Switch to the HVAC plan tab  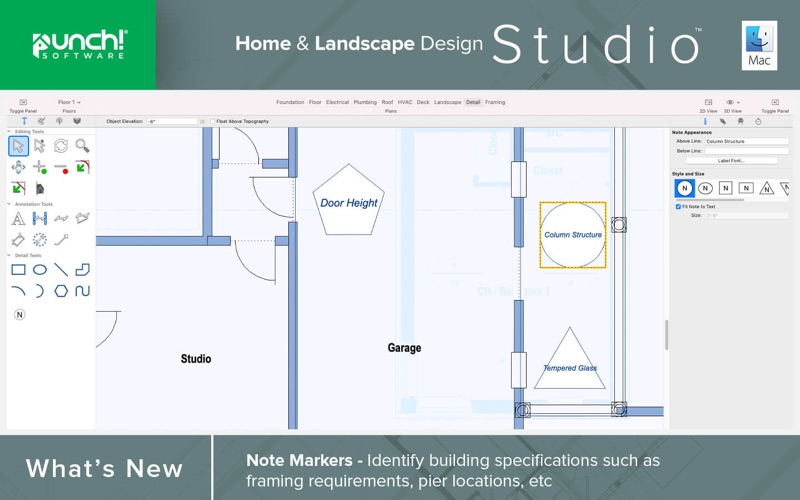click(x=405, y=102)
